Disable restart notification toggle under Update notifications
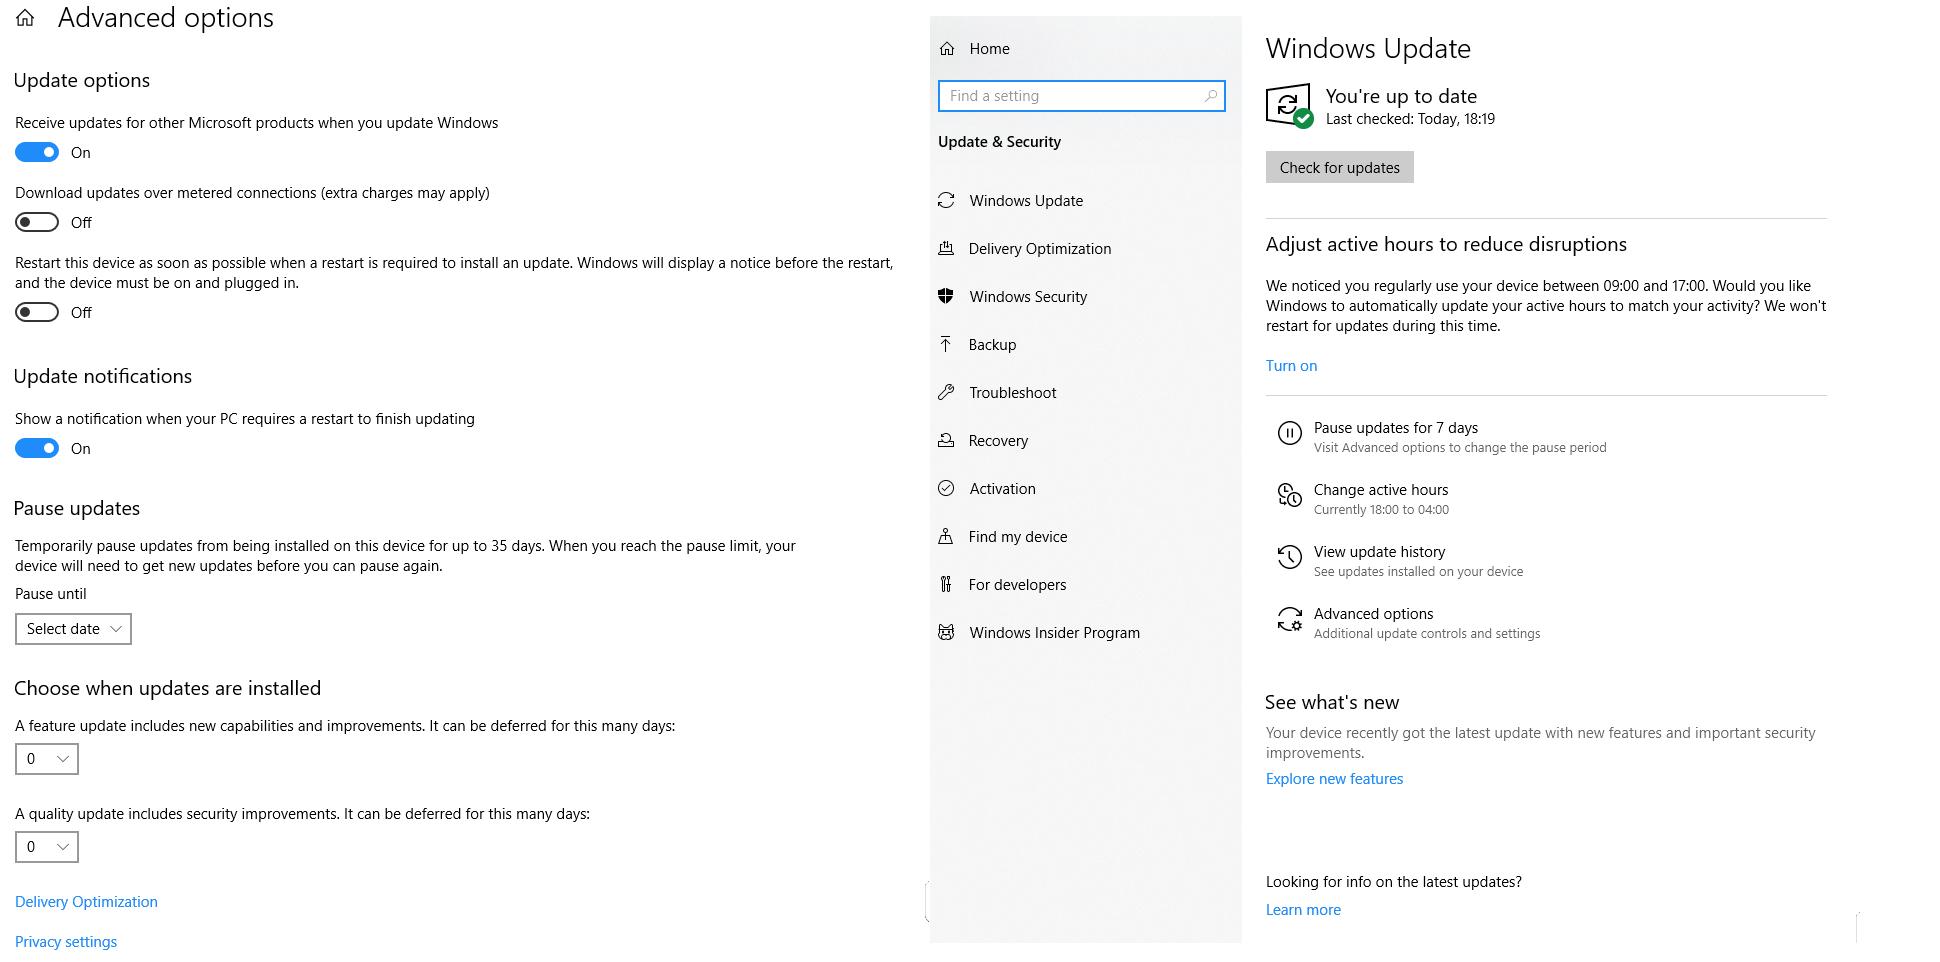The width and height of the screenshot is (1940, 962). 37,448
